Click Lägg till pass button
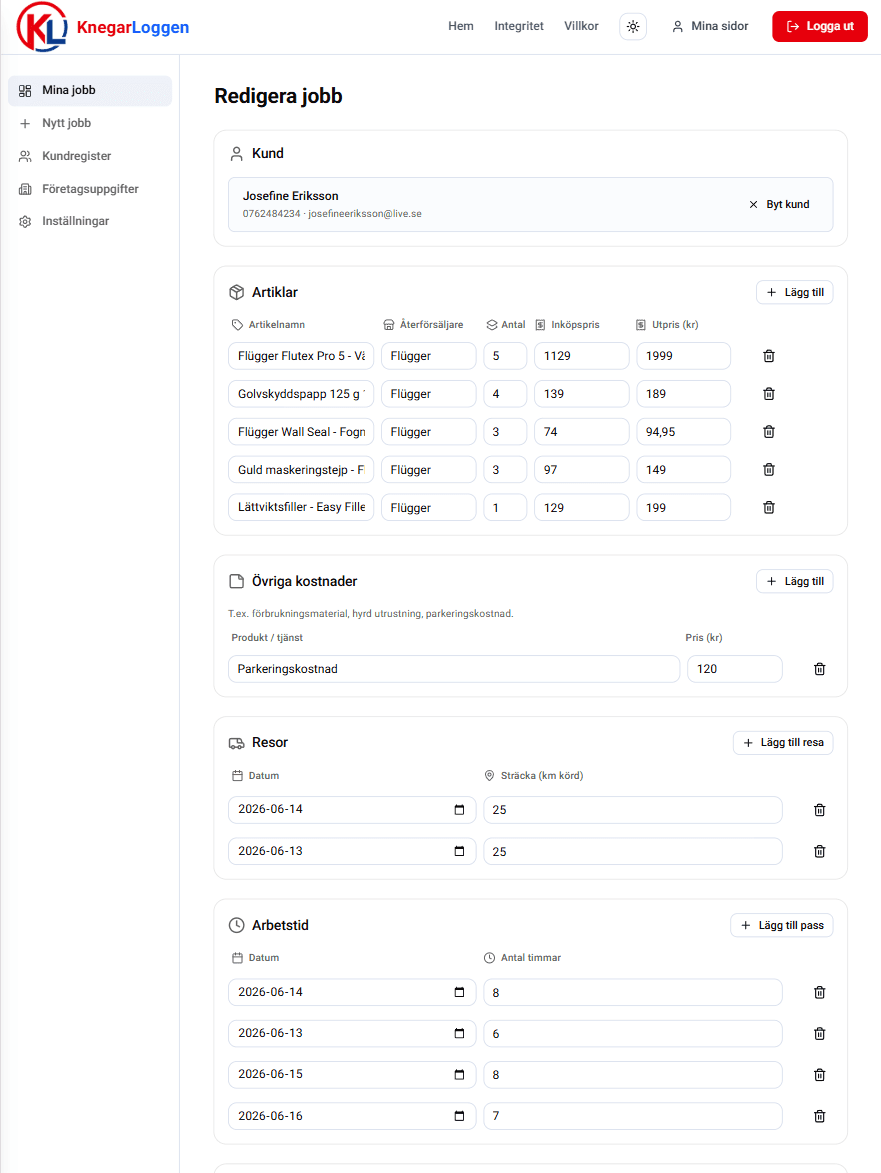 pyautogui.click(x=782, y=925)
